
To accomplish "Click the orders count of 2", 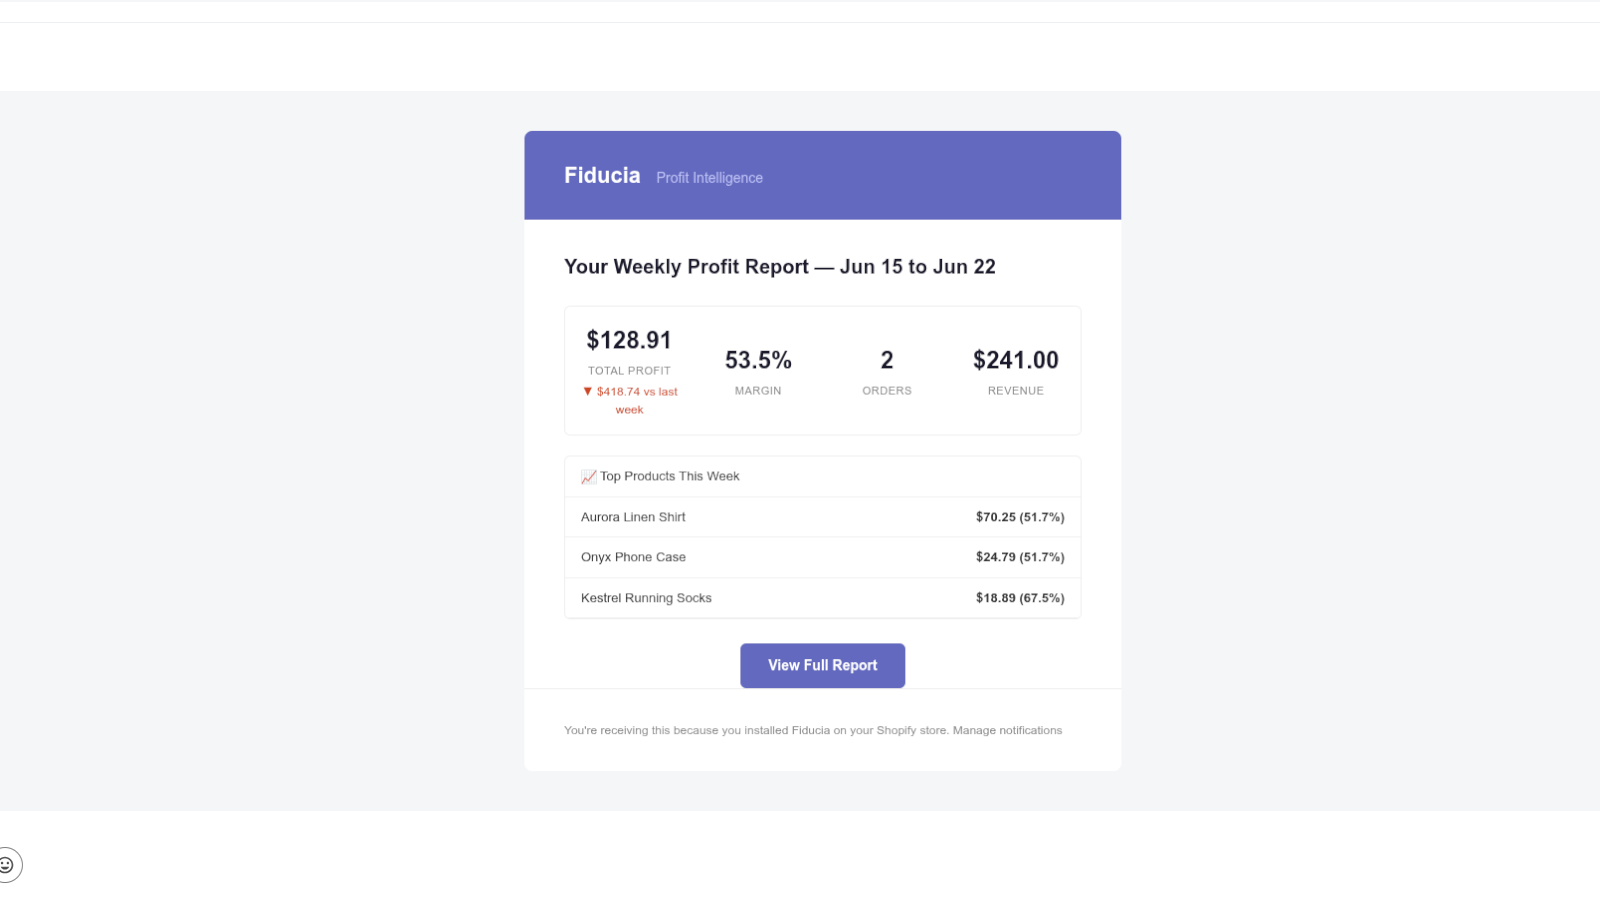I will click(887, 360).
